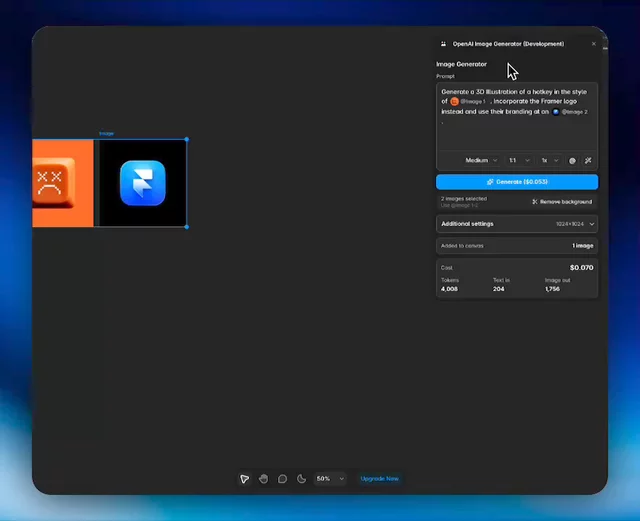640x521 pixels.
Task: Click the Upgrade Now link
Action: pos(380,479)
